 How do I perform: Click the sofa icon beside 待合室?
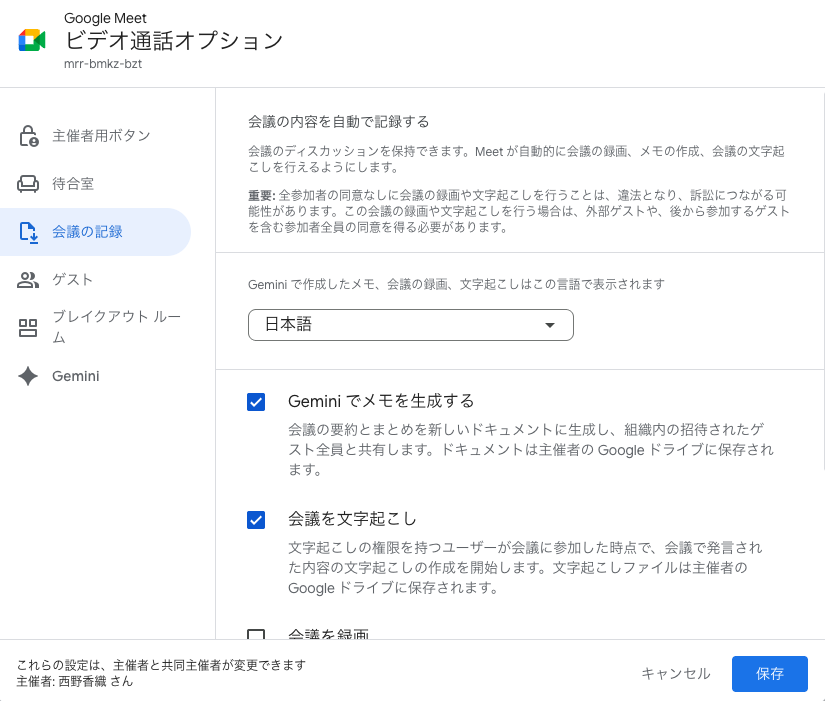pyautogui.click(x=28, y=184)
